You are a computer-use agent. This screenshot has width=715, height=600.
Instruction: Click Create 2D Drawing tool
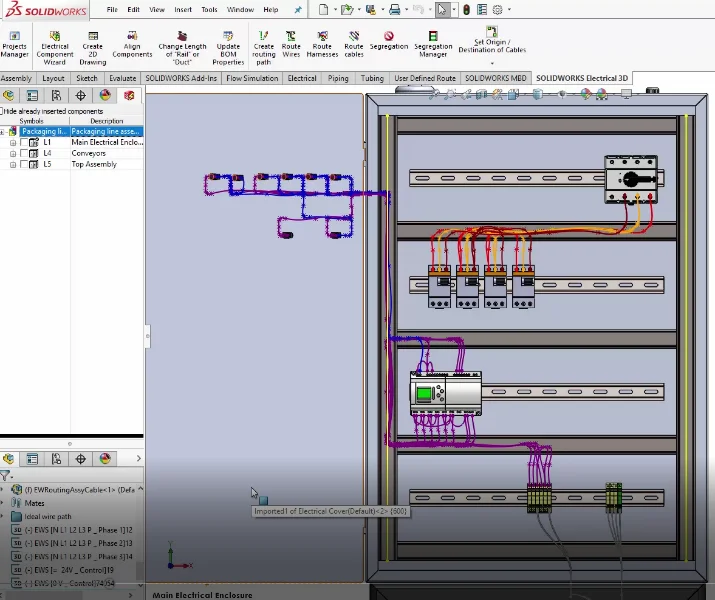(92, 44)
